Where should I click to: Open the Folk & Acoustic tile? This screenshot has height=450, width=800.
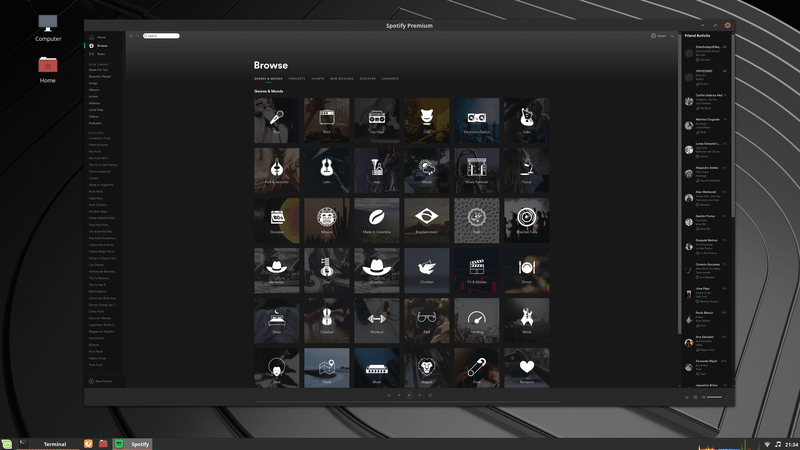click(x=277, y=170)
